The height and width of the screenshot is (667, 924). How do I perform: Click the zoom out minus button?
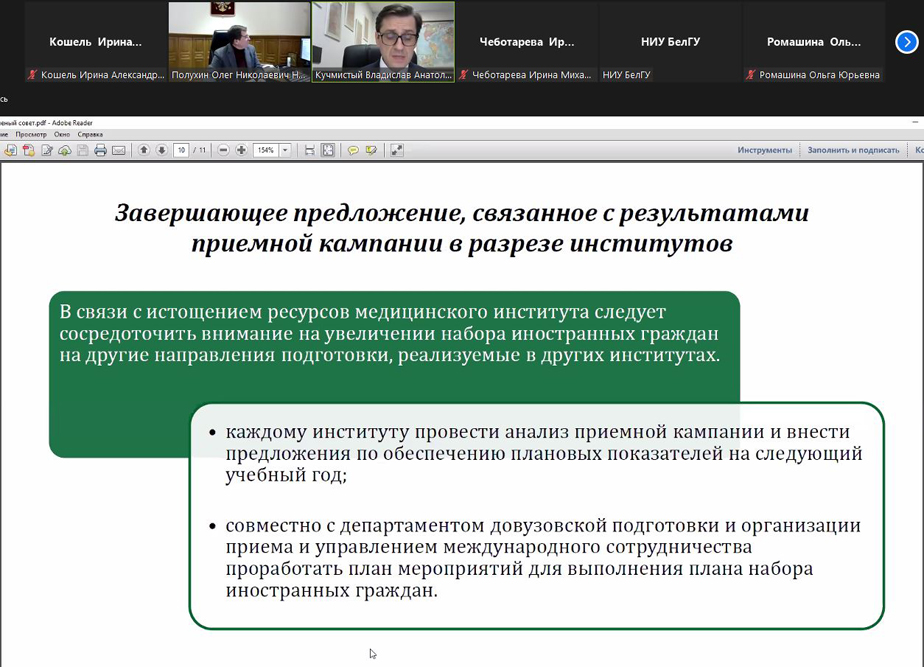point(224,150)
